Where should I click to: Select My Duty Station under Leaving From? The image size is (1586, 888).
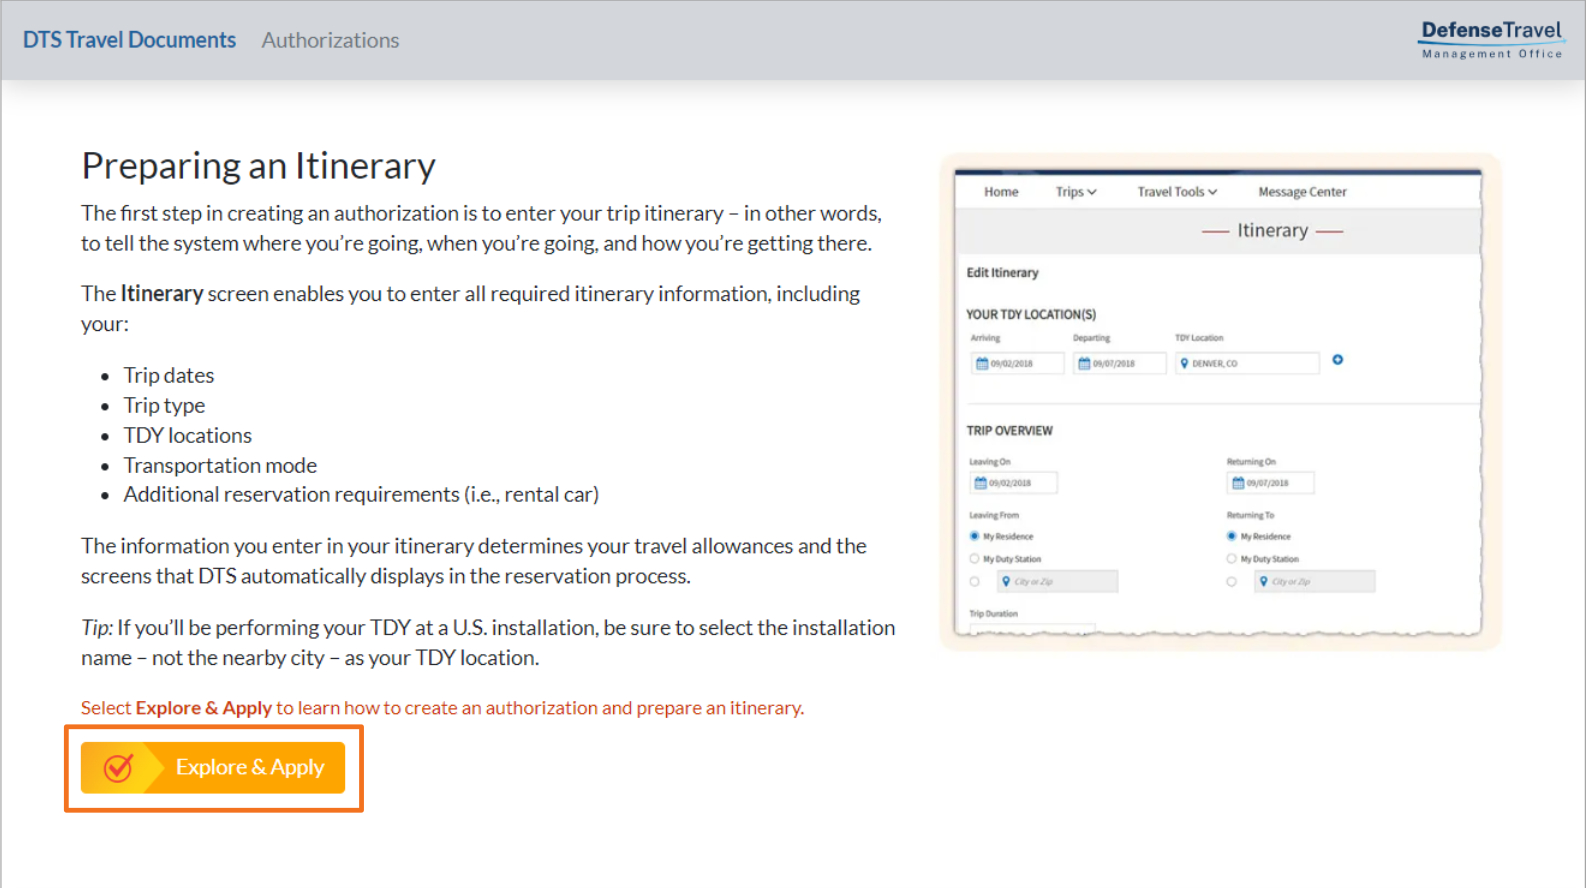(x=974, y=559)
